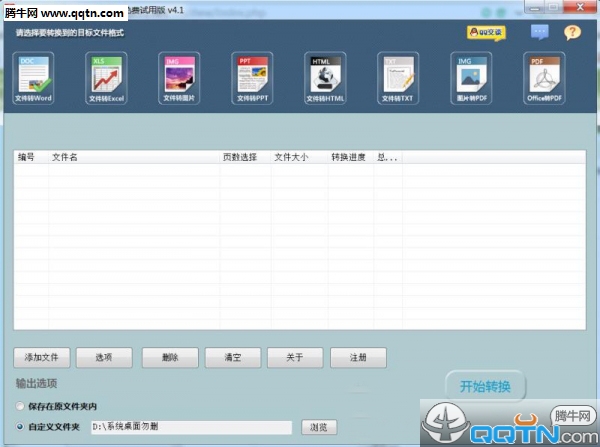Select the 文件转PPT conversion icon
Screen dimensions: 600x447
pos(252,78)
